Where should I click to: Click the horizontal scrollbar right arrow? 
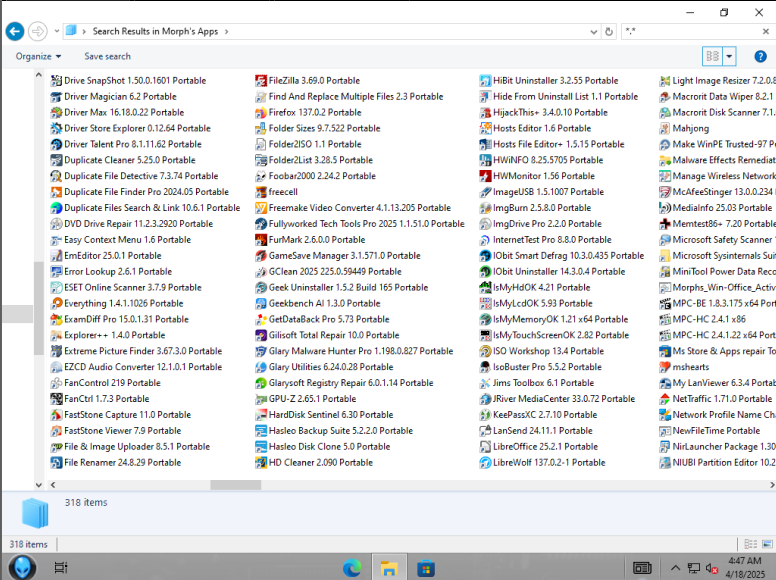tap(771, 485)
